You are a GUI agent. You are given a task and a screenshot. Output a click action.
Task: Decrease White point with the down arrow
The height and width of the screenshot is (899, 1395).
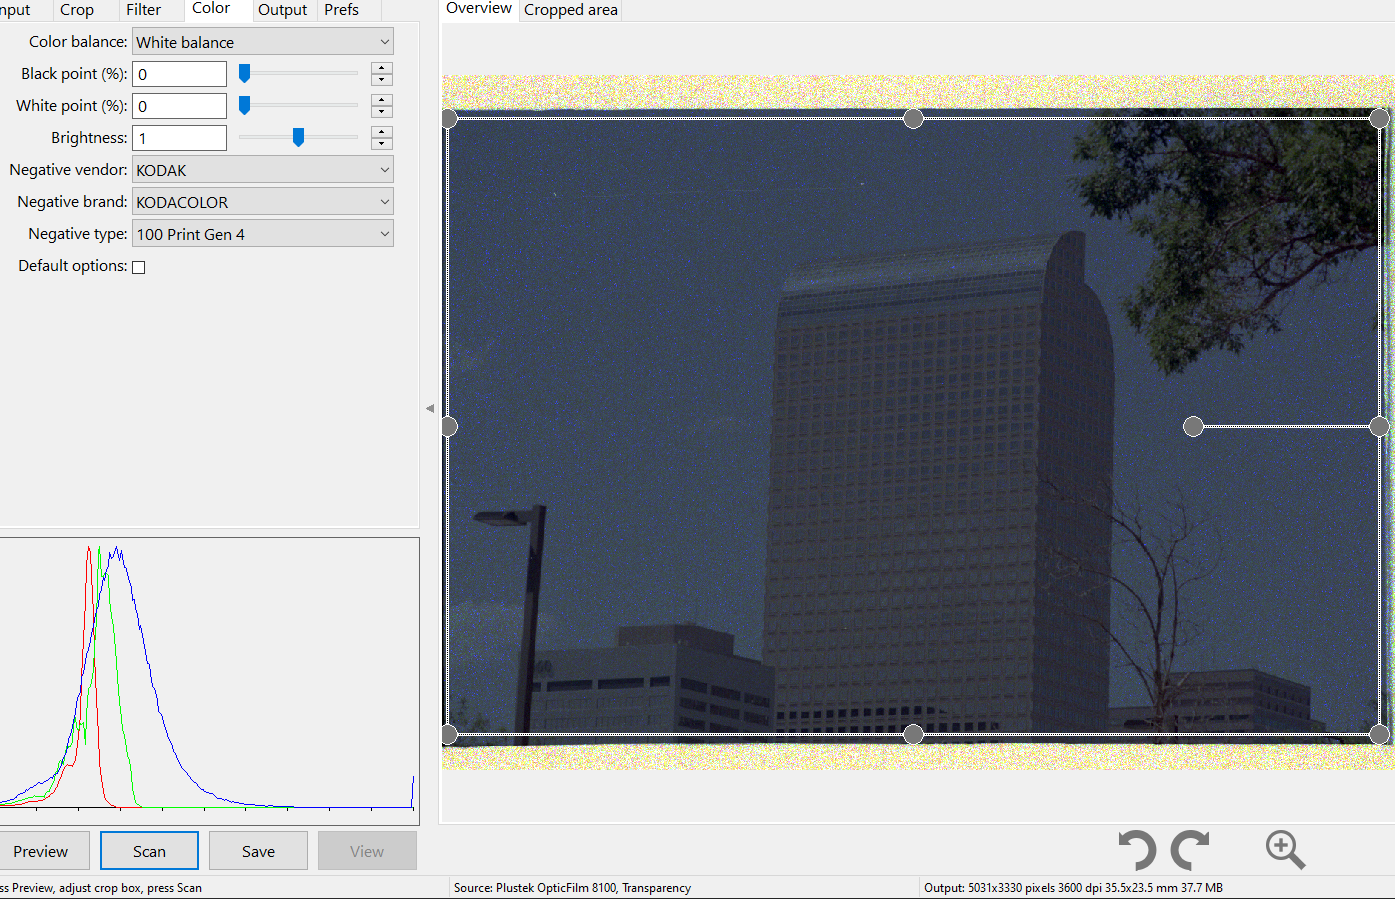[382, 112]
